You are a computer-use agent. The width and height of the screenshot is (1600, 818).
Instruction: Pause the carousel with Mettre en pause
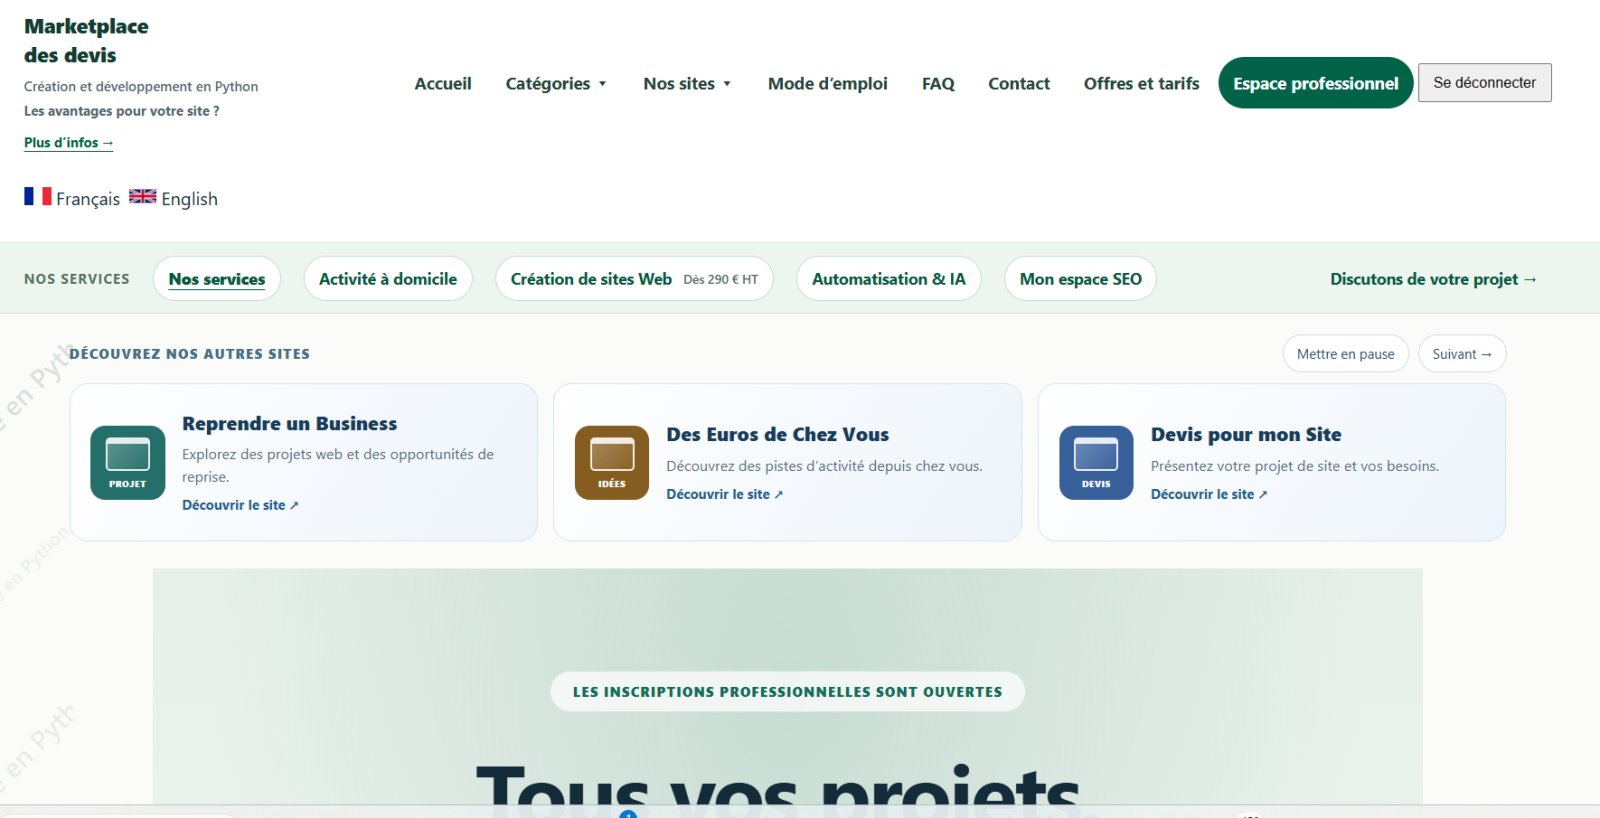tap(1346, 354)
